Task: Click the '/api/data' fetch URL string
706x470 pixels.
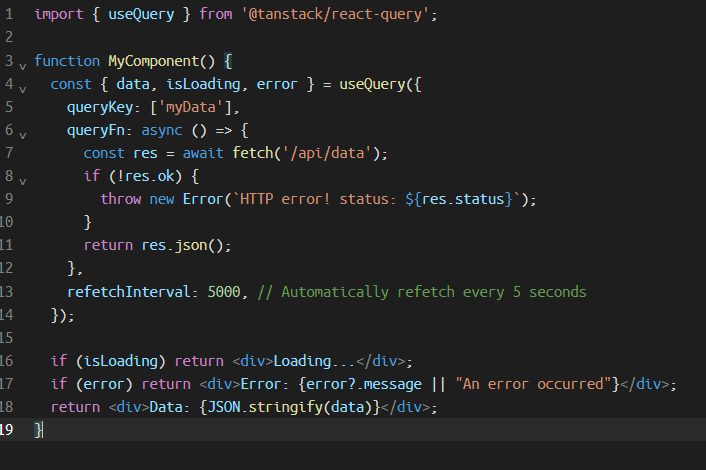Action: [327, 153]
